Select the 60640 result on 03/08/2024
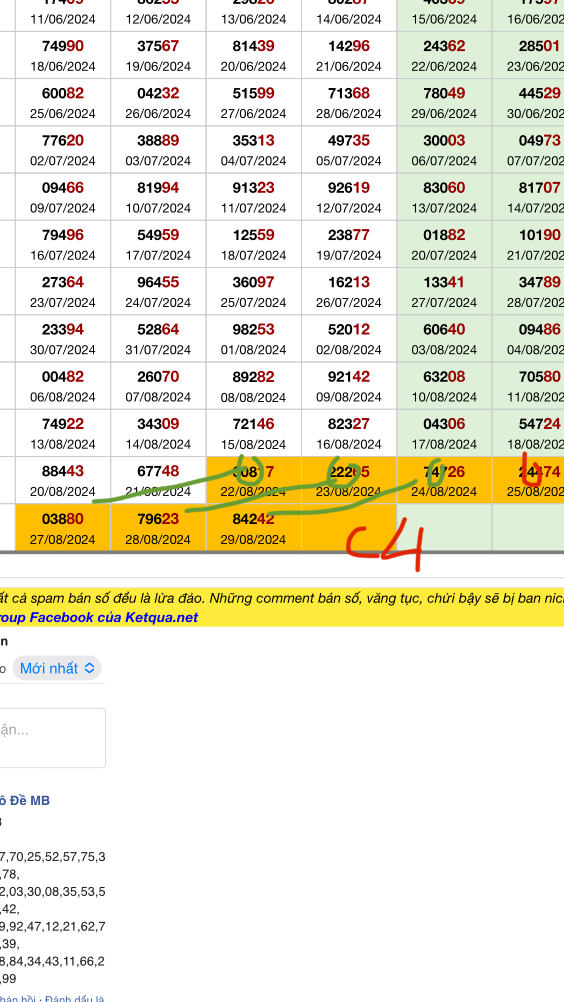564x1002 pixels. point(444,339)
